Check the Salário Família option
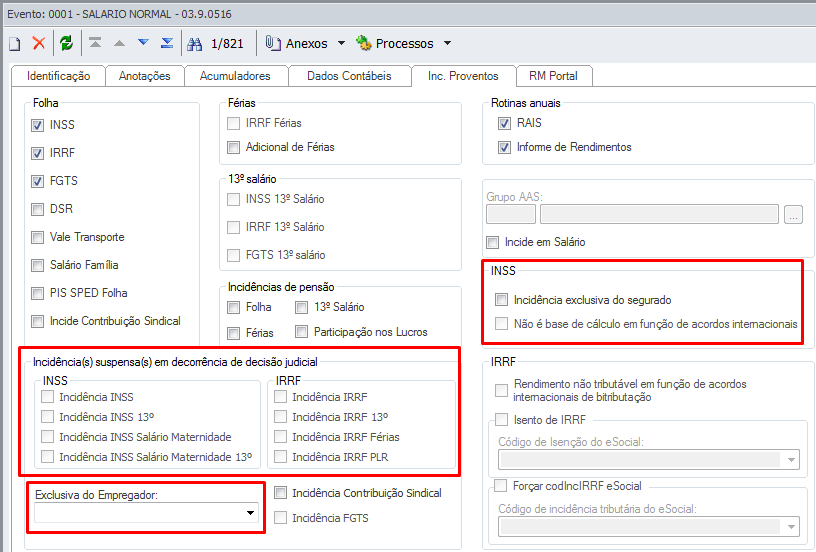 (37, 265)
